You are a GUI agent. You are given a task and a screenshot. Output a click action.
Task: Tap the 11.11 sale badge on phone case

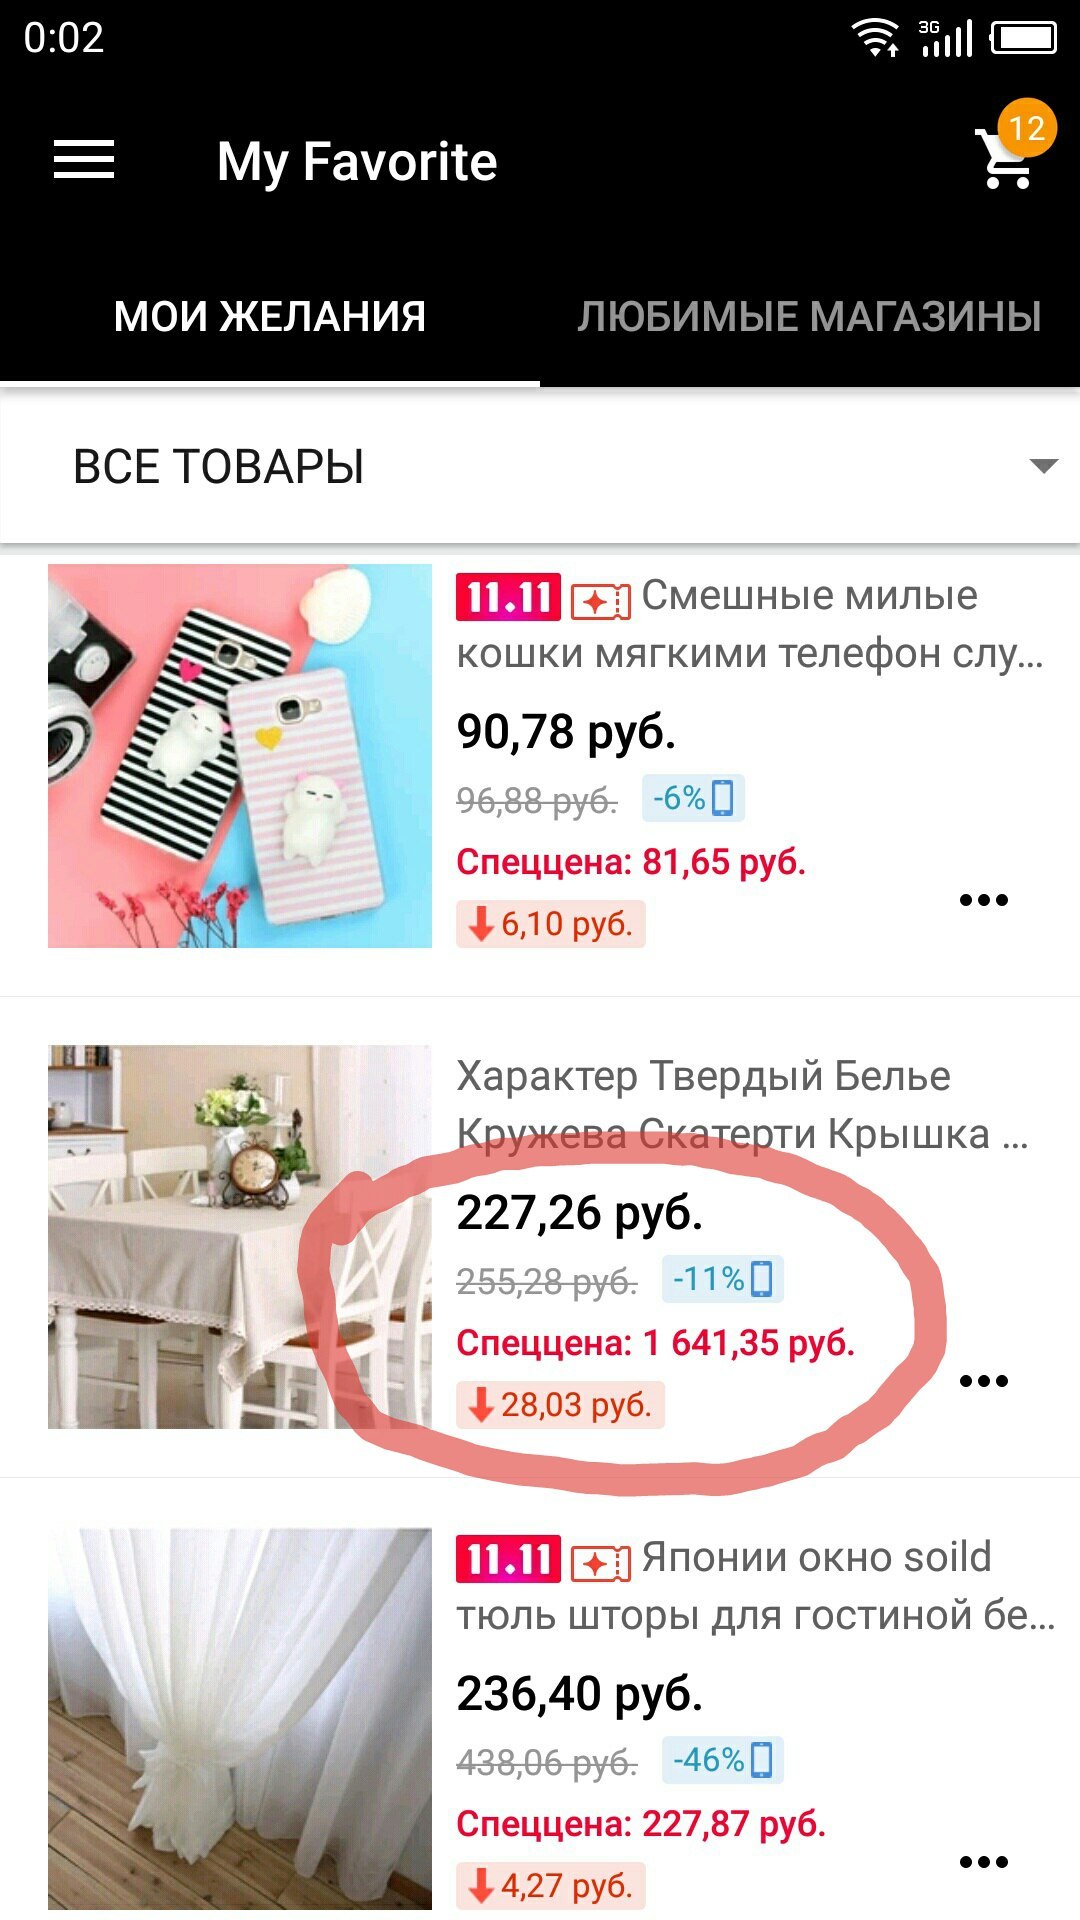coord(508,597)
